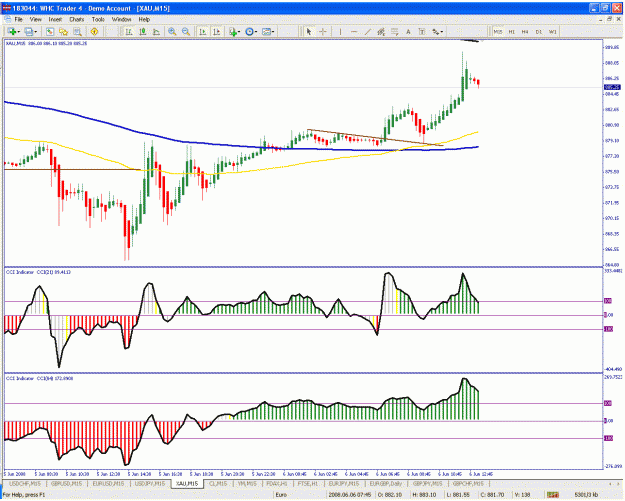The width and height of the screenshot is (625, 501).
Task: Select the Text Label tool
Action: 422,31
